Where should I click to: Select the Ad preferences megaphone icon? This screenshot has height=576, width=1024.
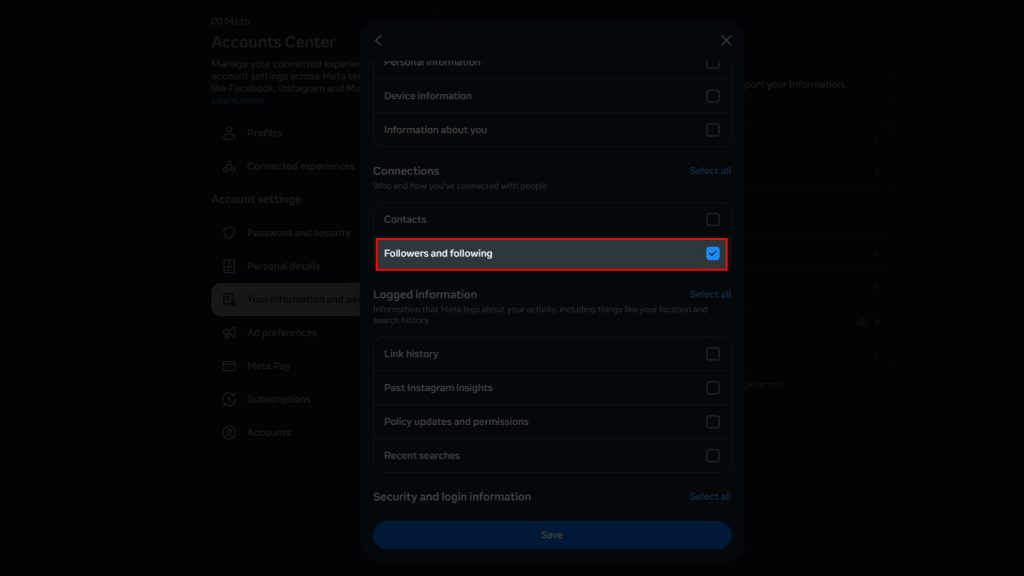coord(229,332)
